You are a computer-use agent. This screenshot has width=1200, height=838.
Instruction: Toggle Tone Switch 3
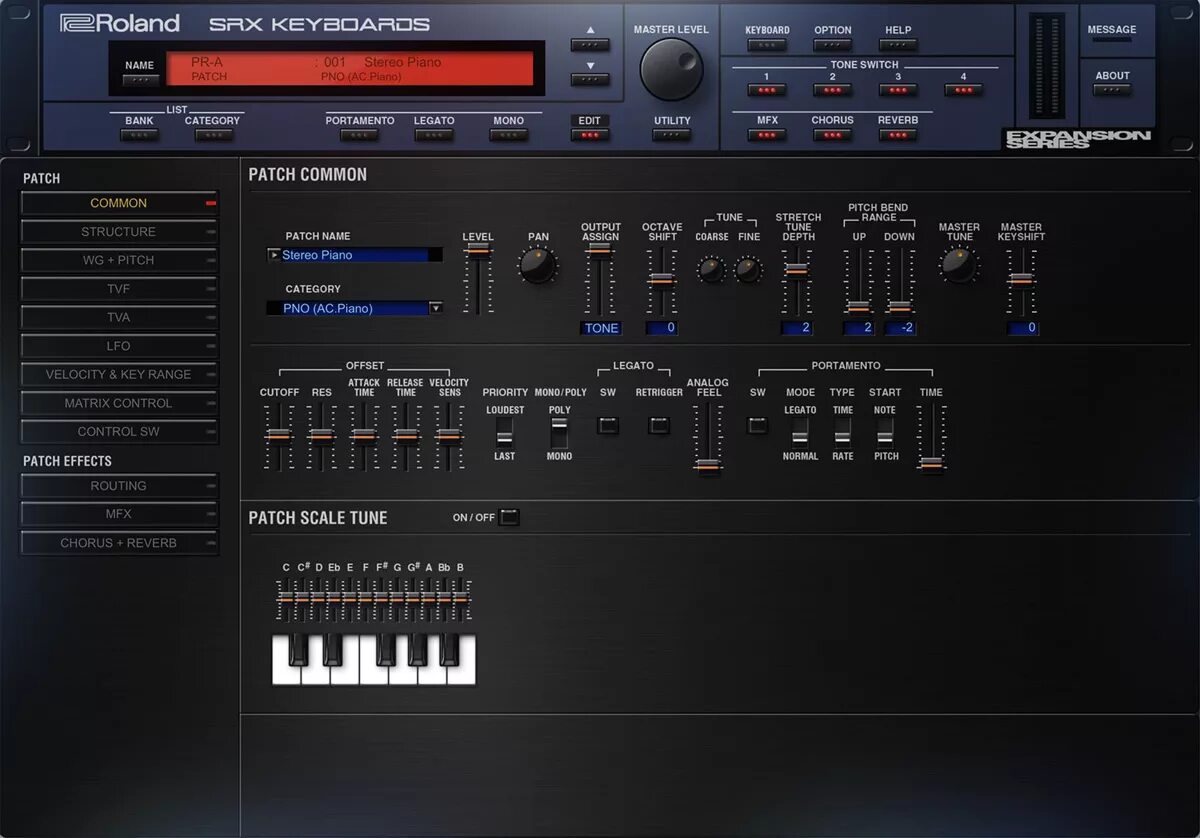pyautogui.click(x=898, y=90)
